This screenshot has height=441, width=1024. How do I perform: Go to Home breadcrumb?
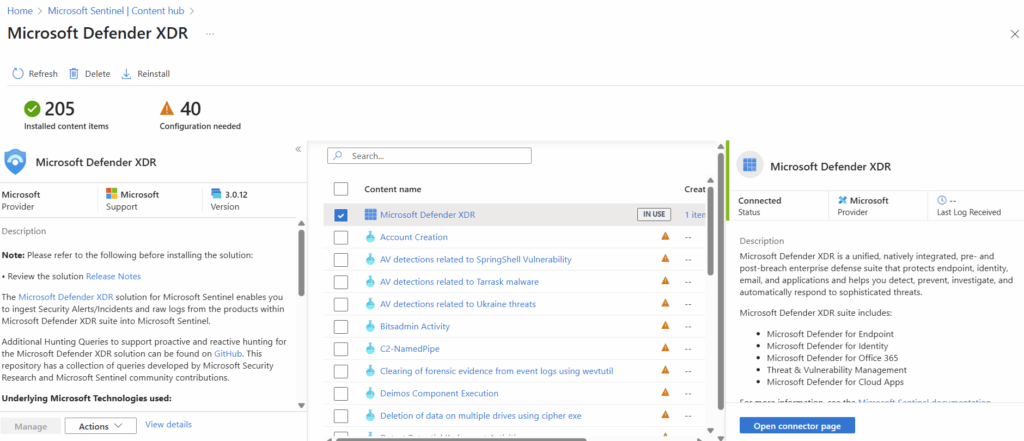[x=20, y=11]
